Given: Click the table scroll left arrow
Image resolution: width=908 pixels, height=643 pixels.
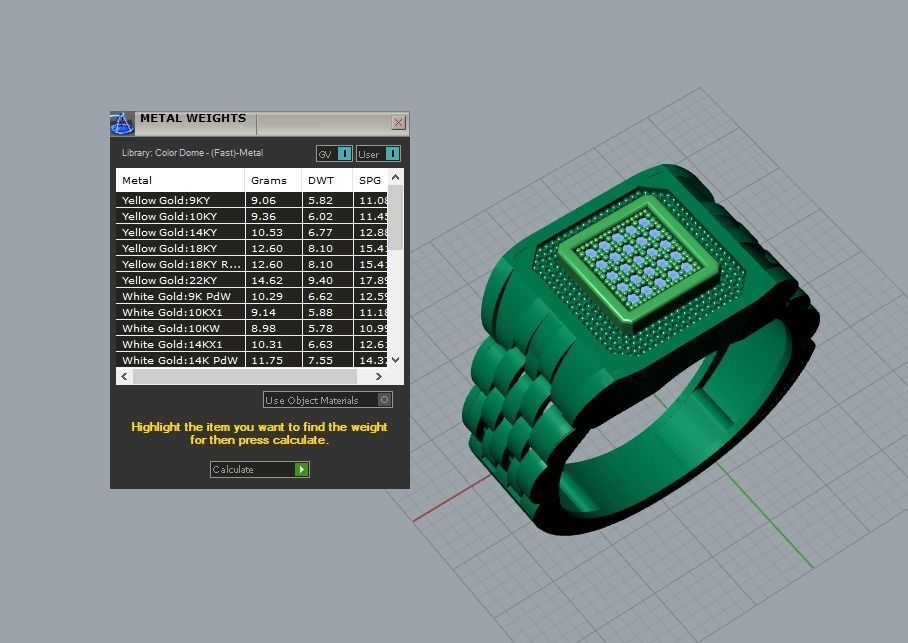Looking at the screenshot, I should [x=124, y=376].
